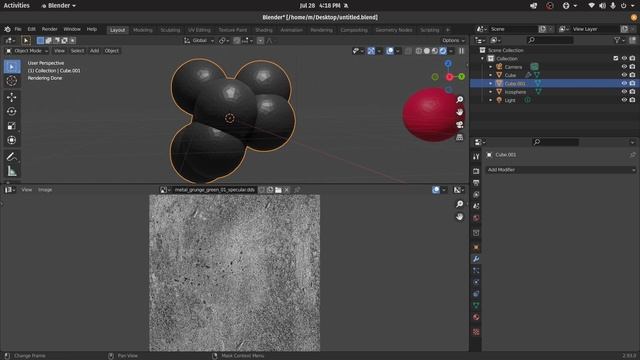
Task: Open the Output properties tab
Action: point(476,183)
